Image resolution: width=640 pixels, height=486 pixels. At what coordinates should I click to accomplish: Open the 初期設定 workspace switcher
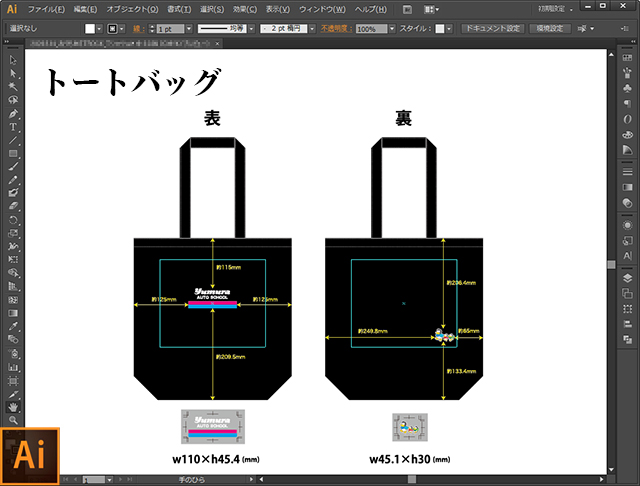tap(555, 9)
